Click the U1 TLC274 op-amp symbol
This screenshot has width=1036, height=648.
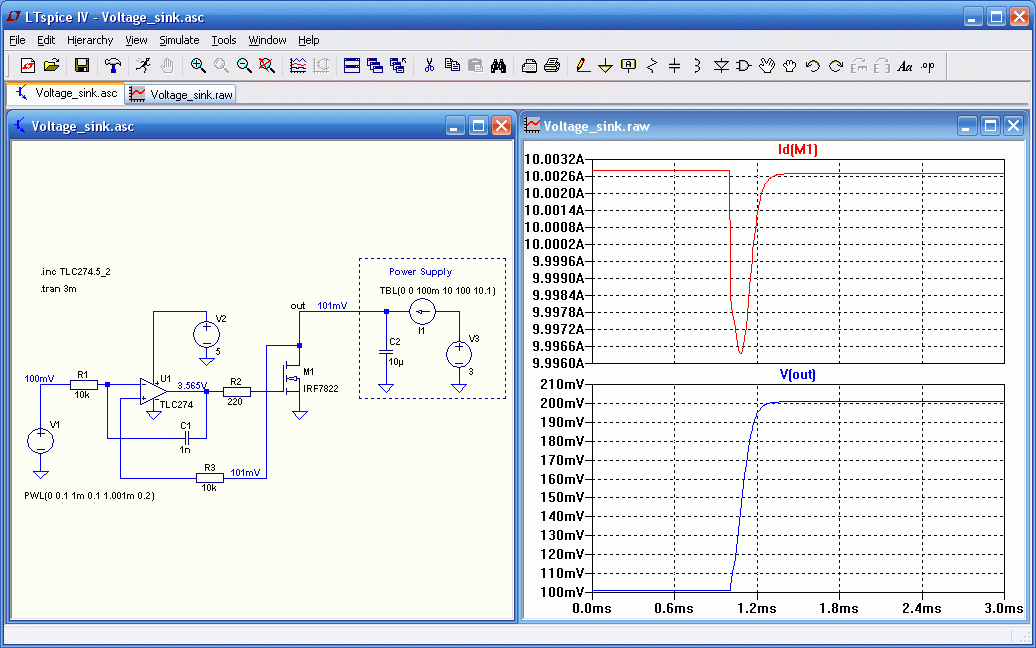153,390
